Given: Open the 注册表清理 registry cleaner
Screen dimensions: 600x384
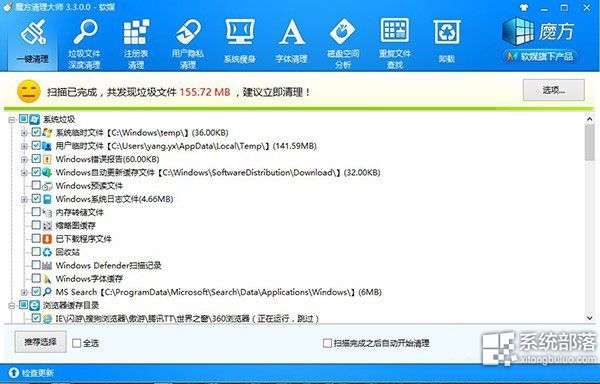Looking at the screenshot, I should [x=136, y=43].
